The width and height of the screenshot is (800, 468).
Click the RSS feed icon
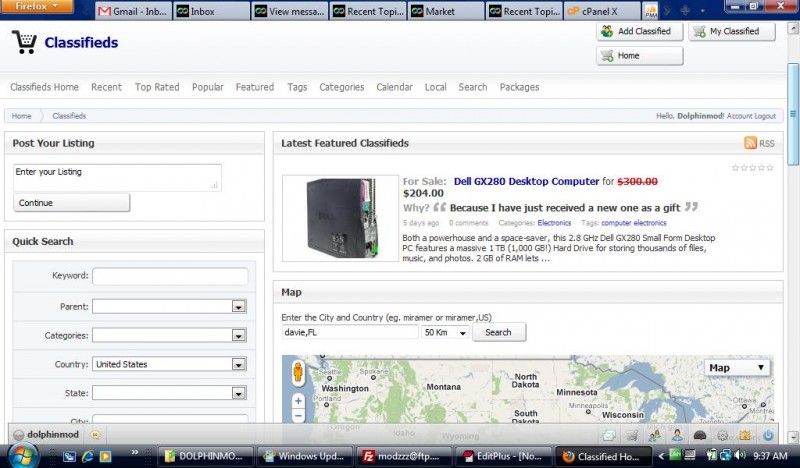click(750, 143)
